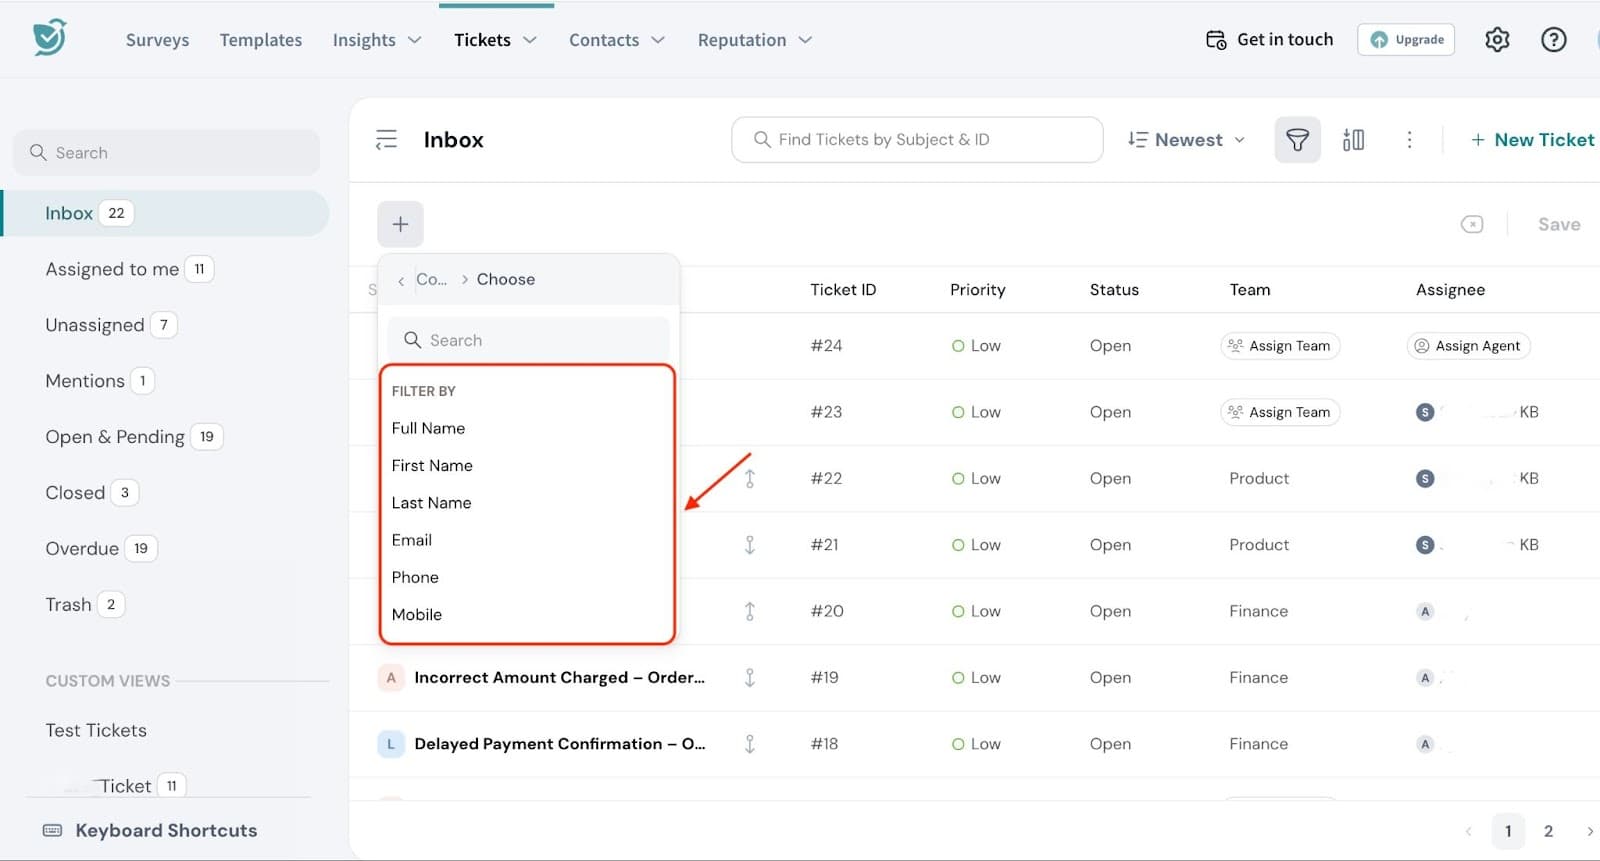Open the column layout settings icon
The width and height of the screenshot is (1600, 861).
pyautogui.click(x=1353, y=140)
